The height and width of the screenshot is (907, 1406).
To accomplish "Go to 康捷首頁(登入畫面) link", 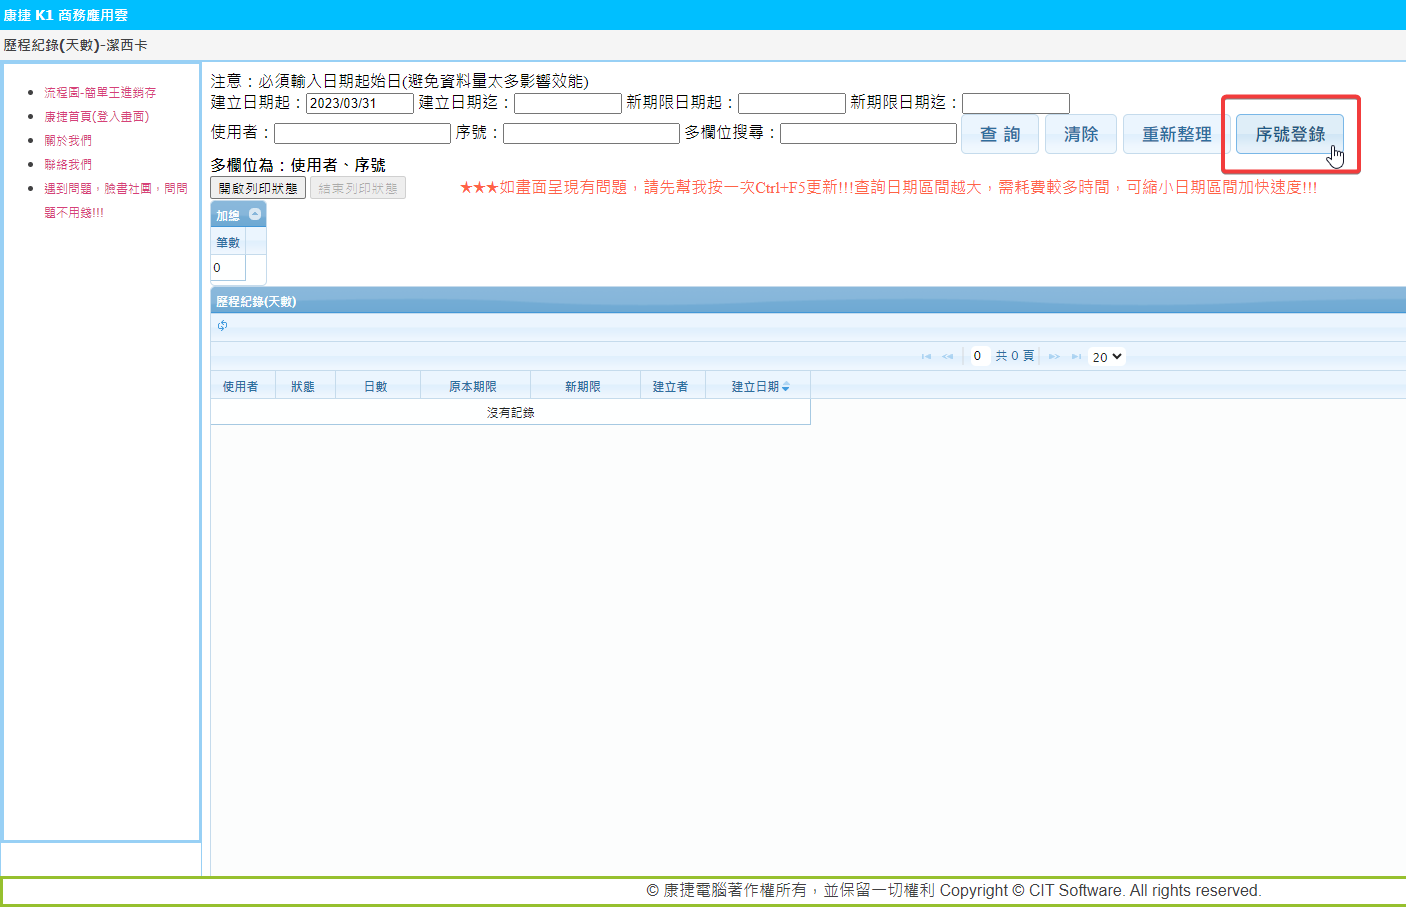I will (96, 117).
